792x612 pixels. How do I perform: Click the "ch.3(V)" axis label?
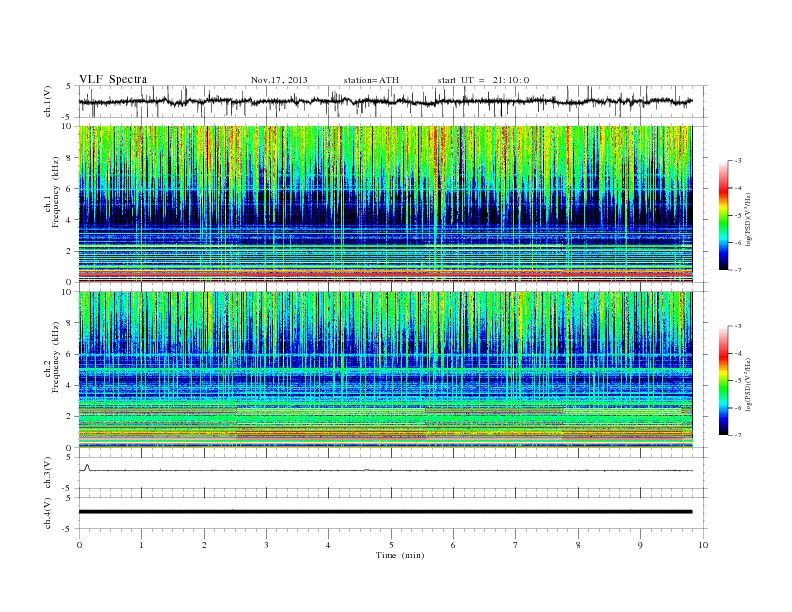[x=48, y=472]
